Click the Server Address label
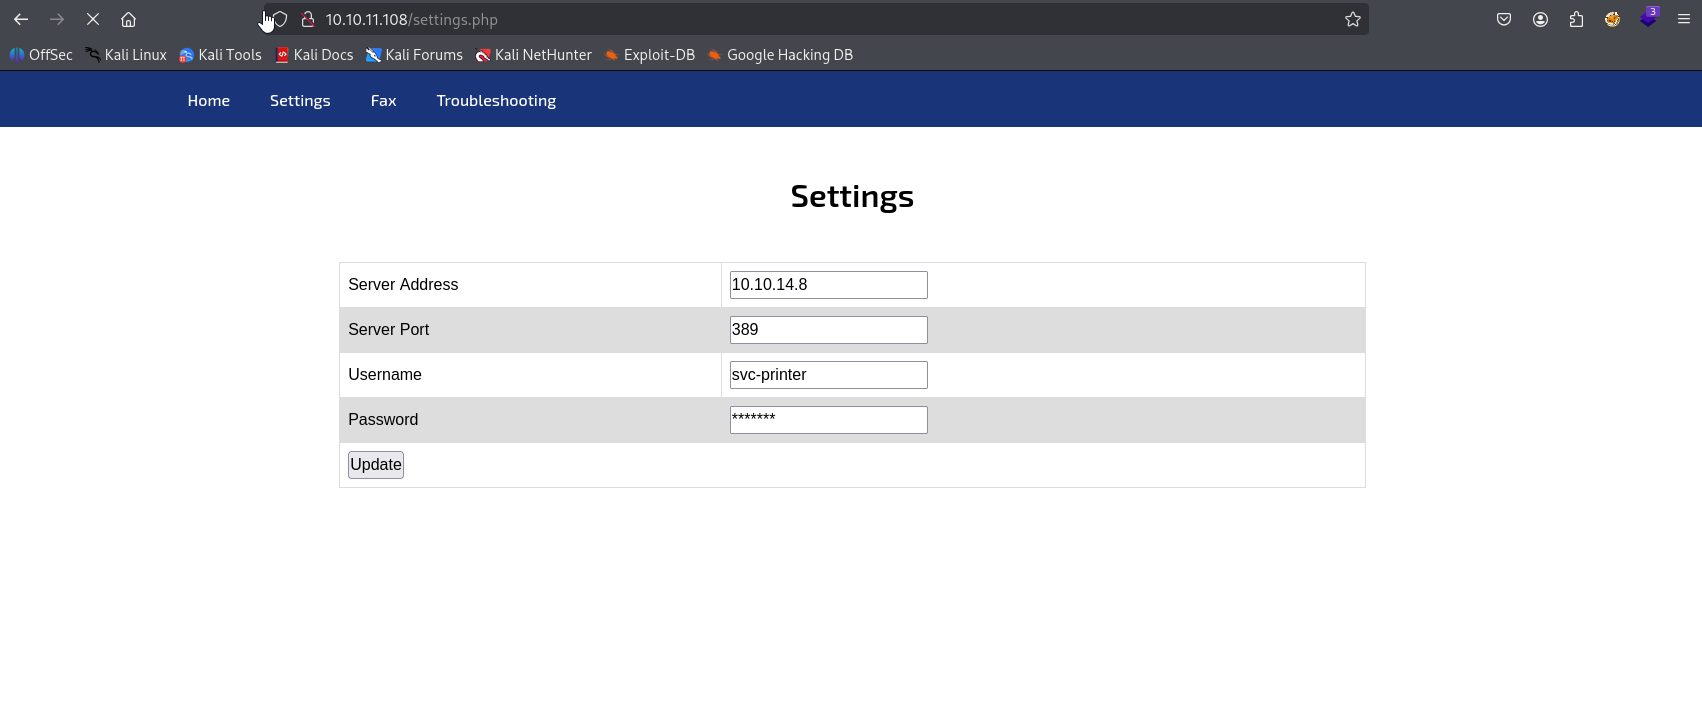This screenshot has height=703, width=1702. (x=403, y=285)
